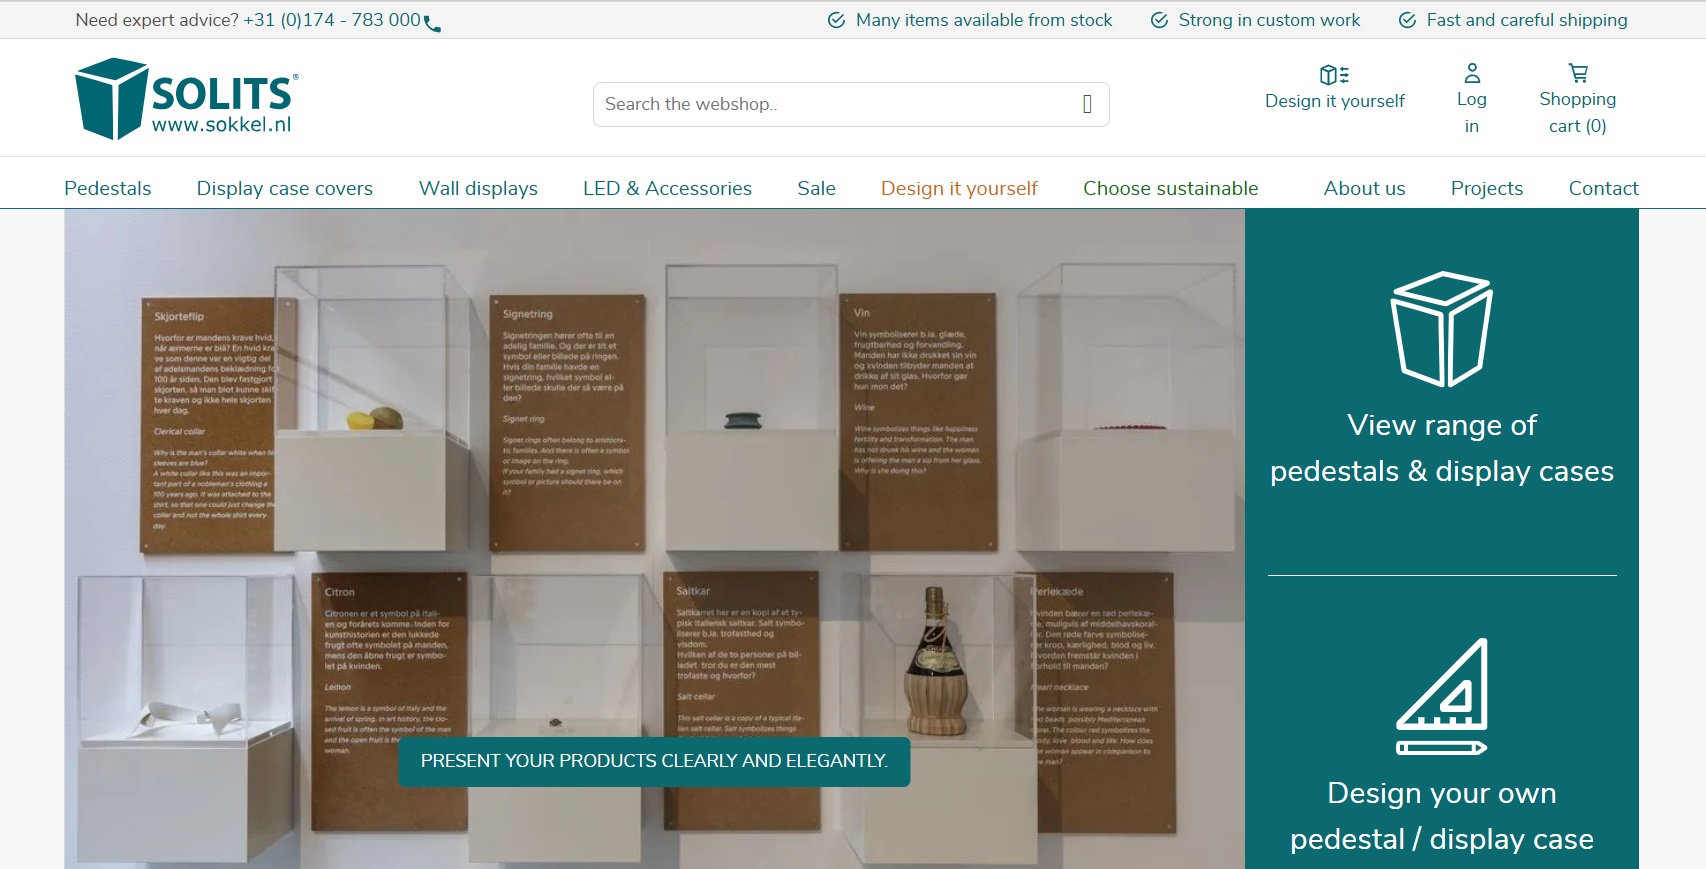
Task: Go to the About us page
Action: point(1364,189)
